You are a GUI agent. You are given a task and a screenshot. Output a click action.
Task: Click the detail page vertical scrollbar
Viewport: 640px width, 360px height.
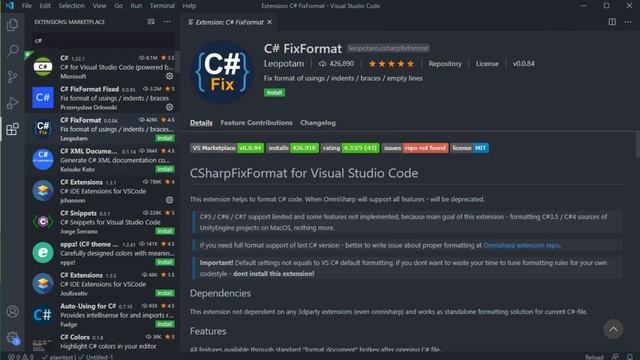point(638,145)
